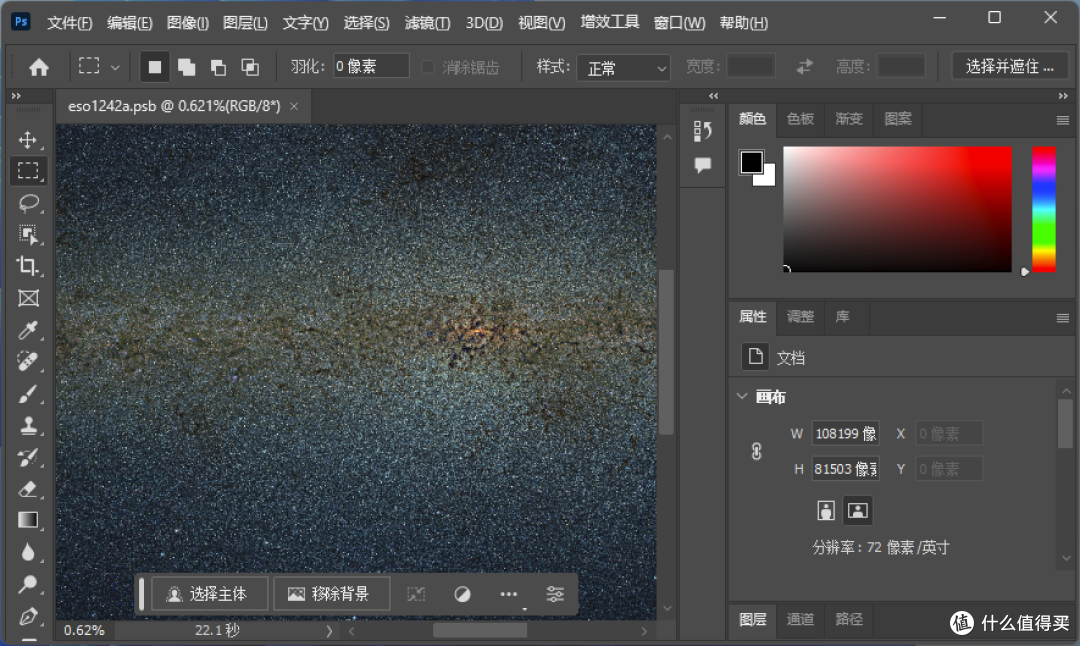Toggle the canvas width-height link icon
The image size is (1080, 646).
pos(756,451)
